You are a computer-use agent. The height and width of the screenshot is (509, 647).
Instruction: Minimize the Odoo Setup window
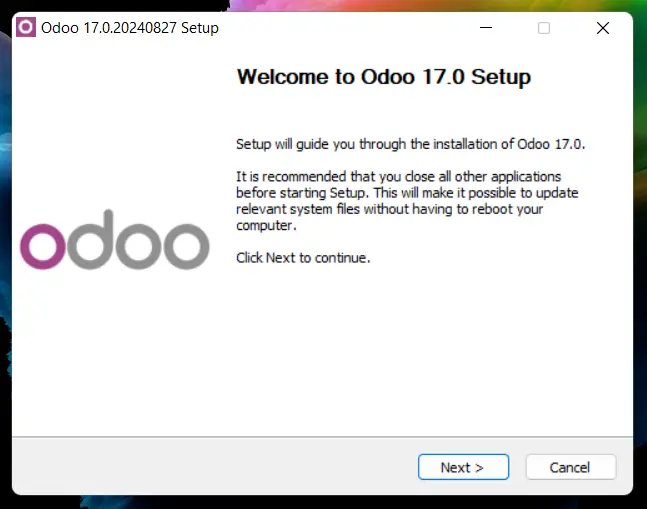tap(484, 28)
